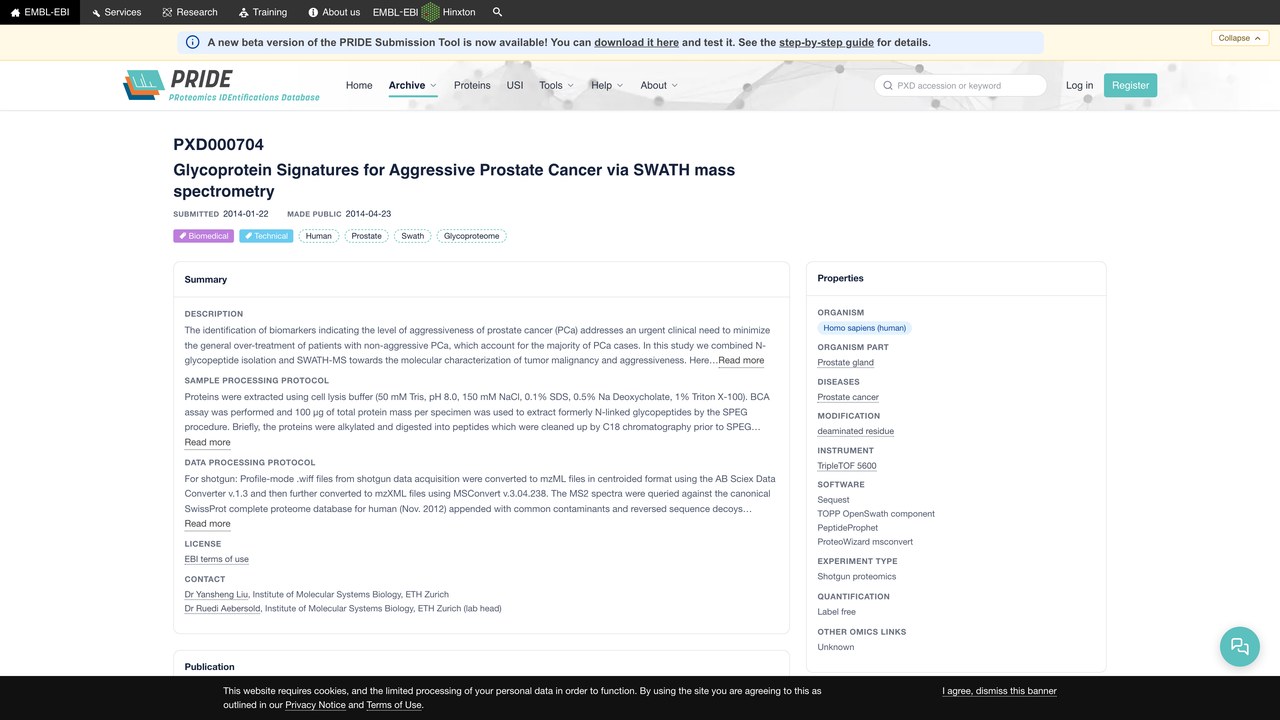Collapse the beta announcement banner

[1241, 38]
